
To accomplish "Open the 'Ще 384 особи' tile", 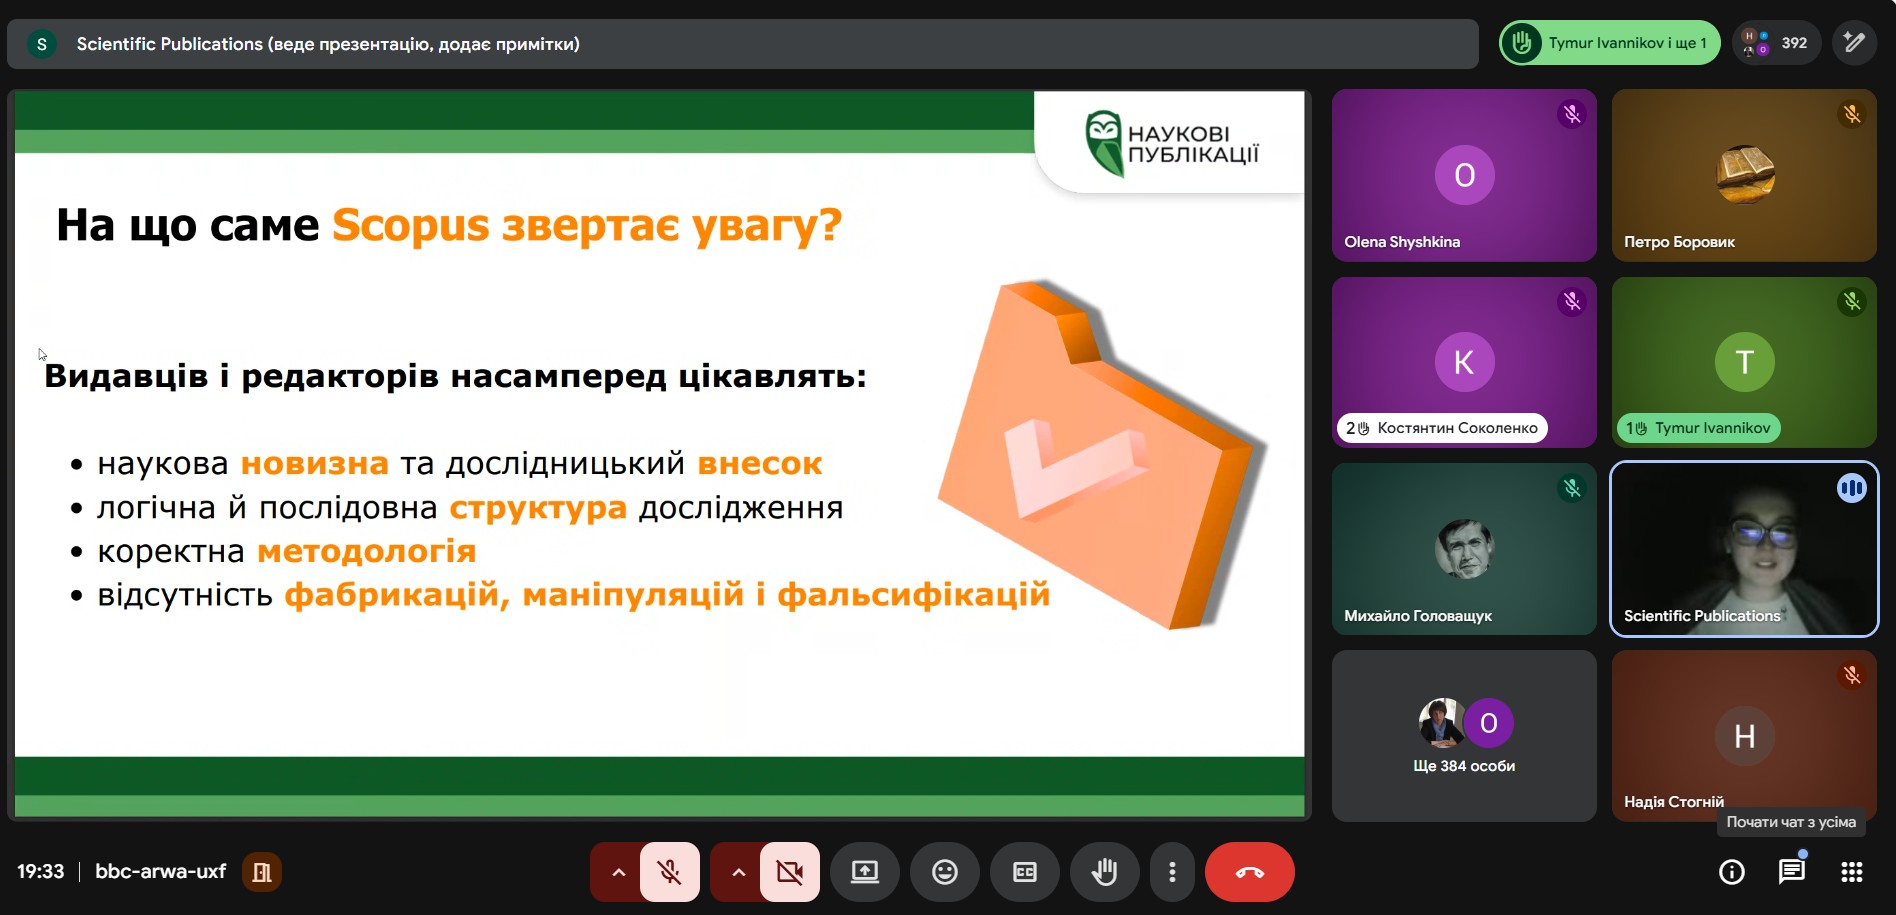I will point(1463,736).
